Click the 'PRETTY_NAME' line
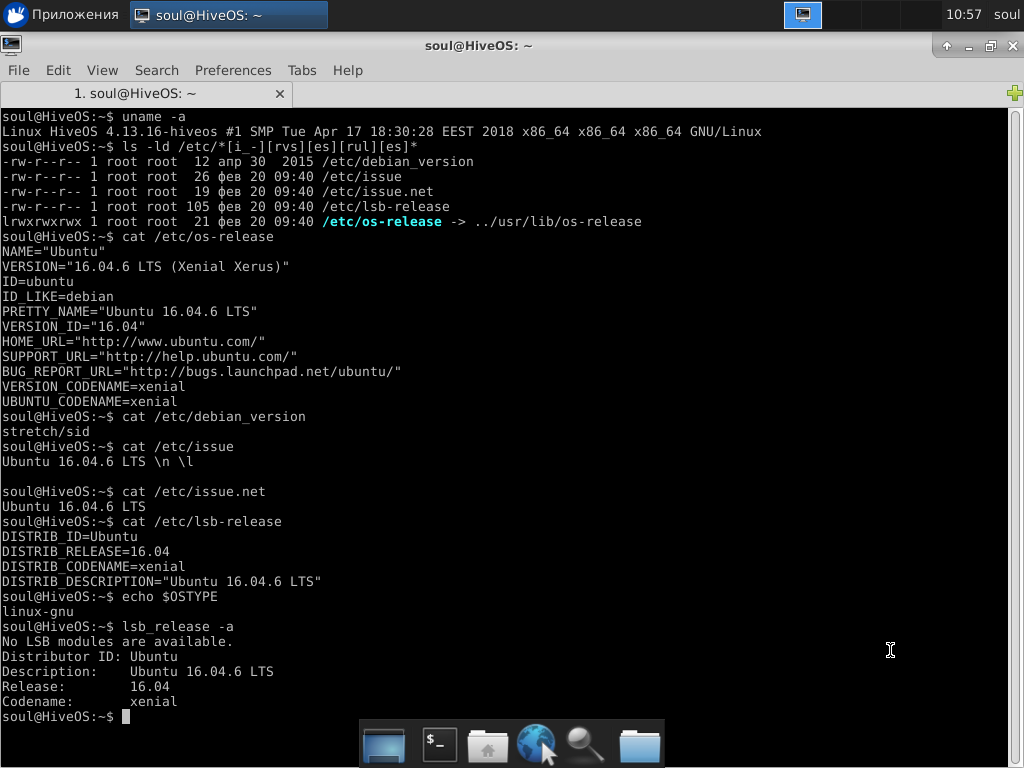The height and width of the screenshot is (768, 1024). [129, 312]
